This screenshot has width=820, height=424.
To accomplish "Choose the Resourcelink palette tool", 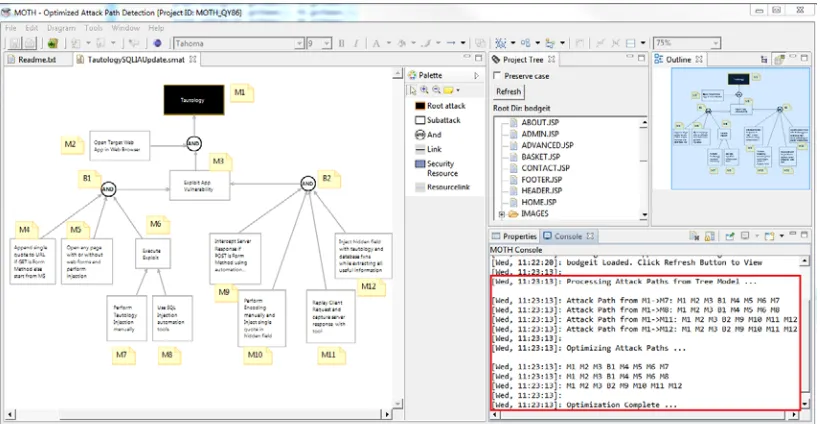I will coord(442,187).
